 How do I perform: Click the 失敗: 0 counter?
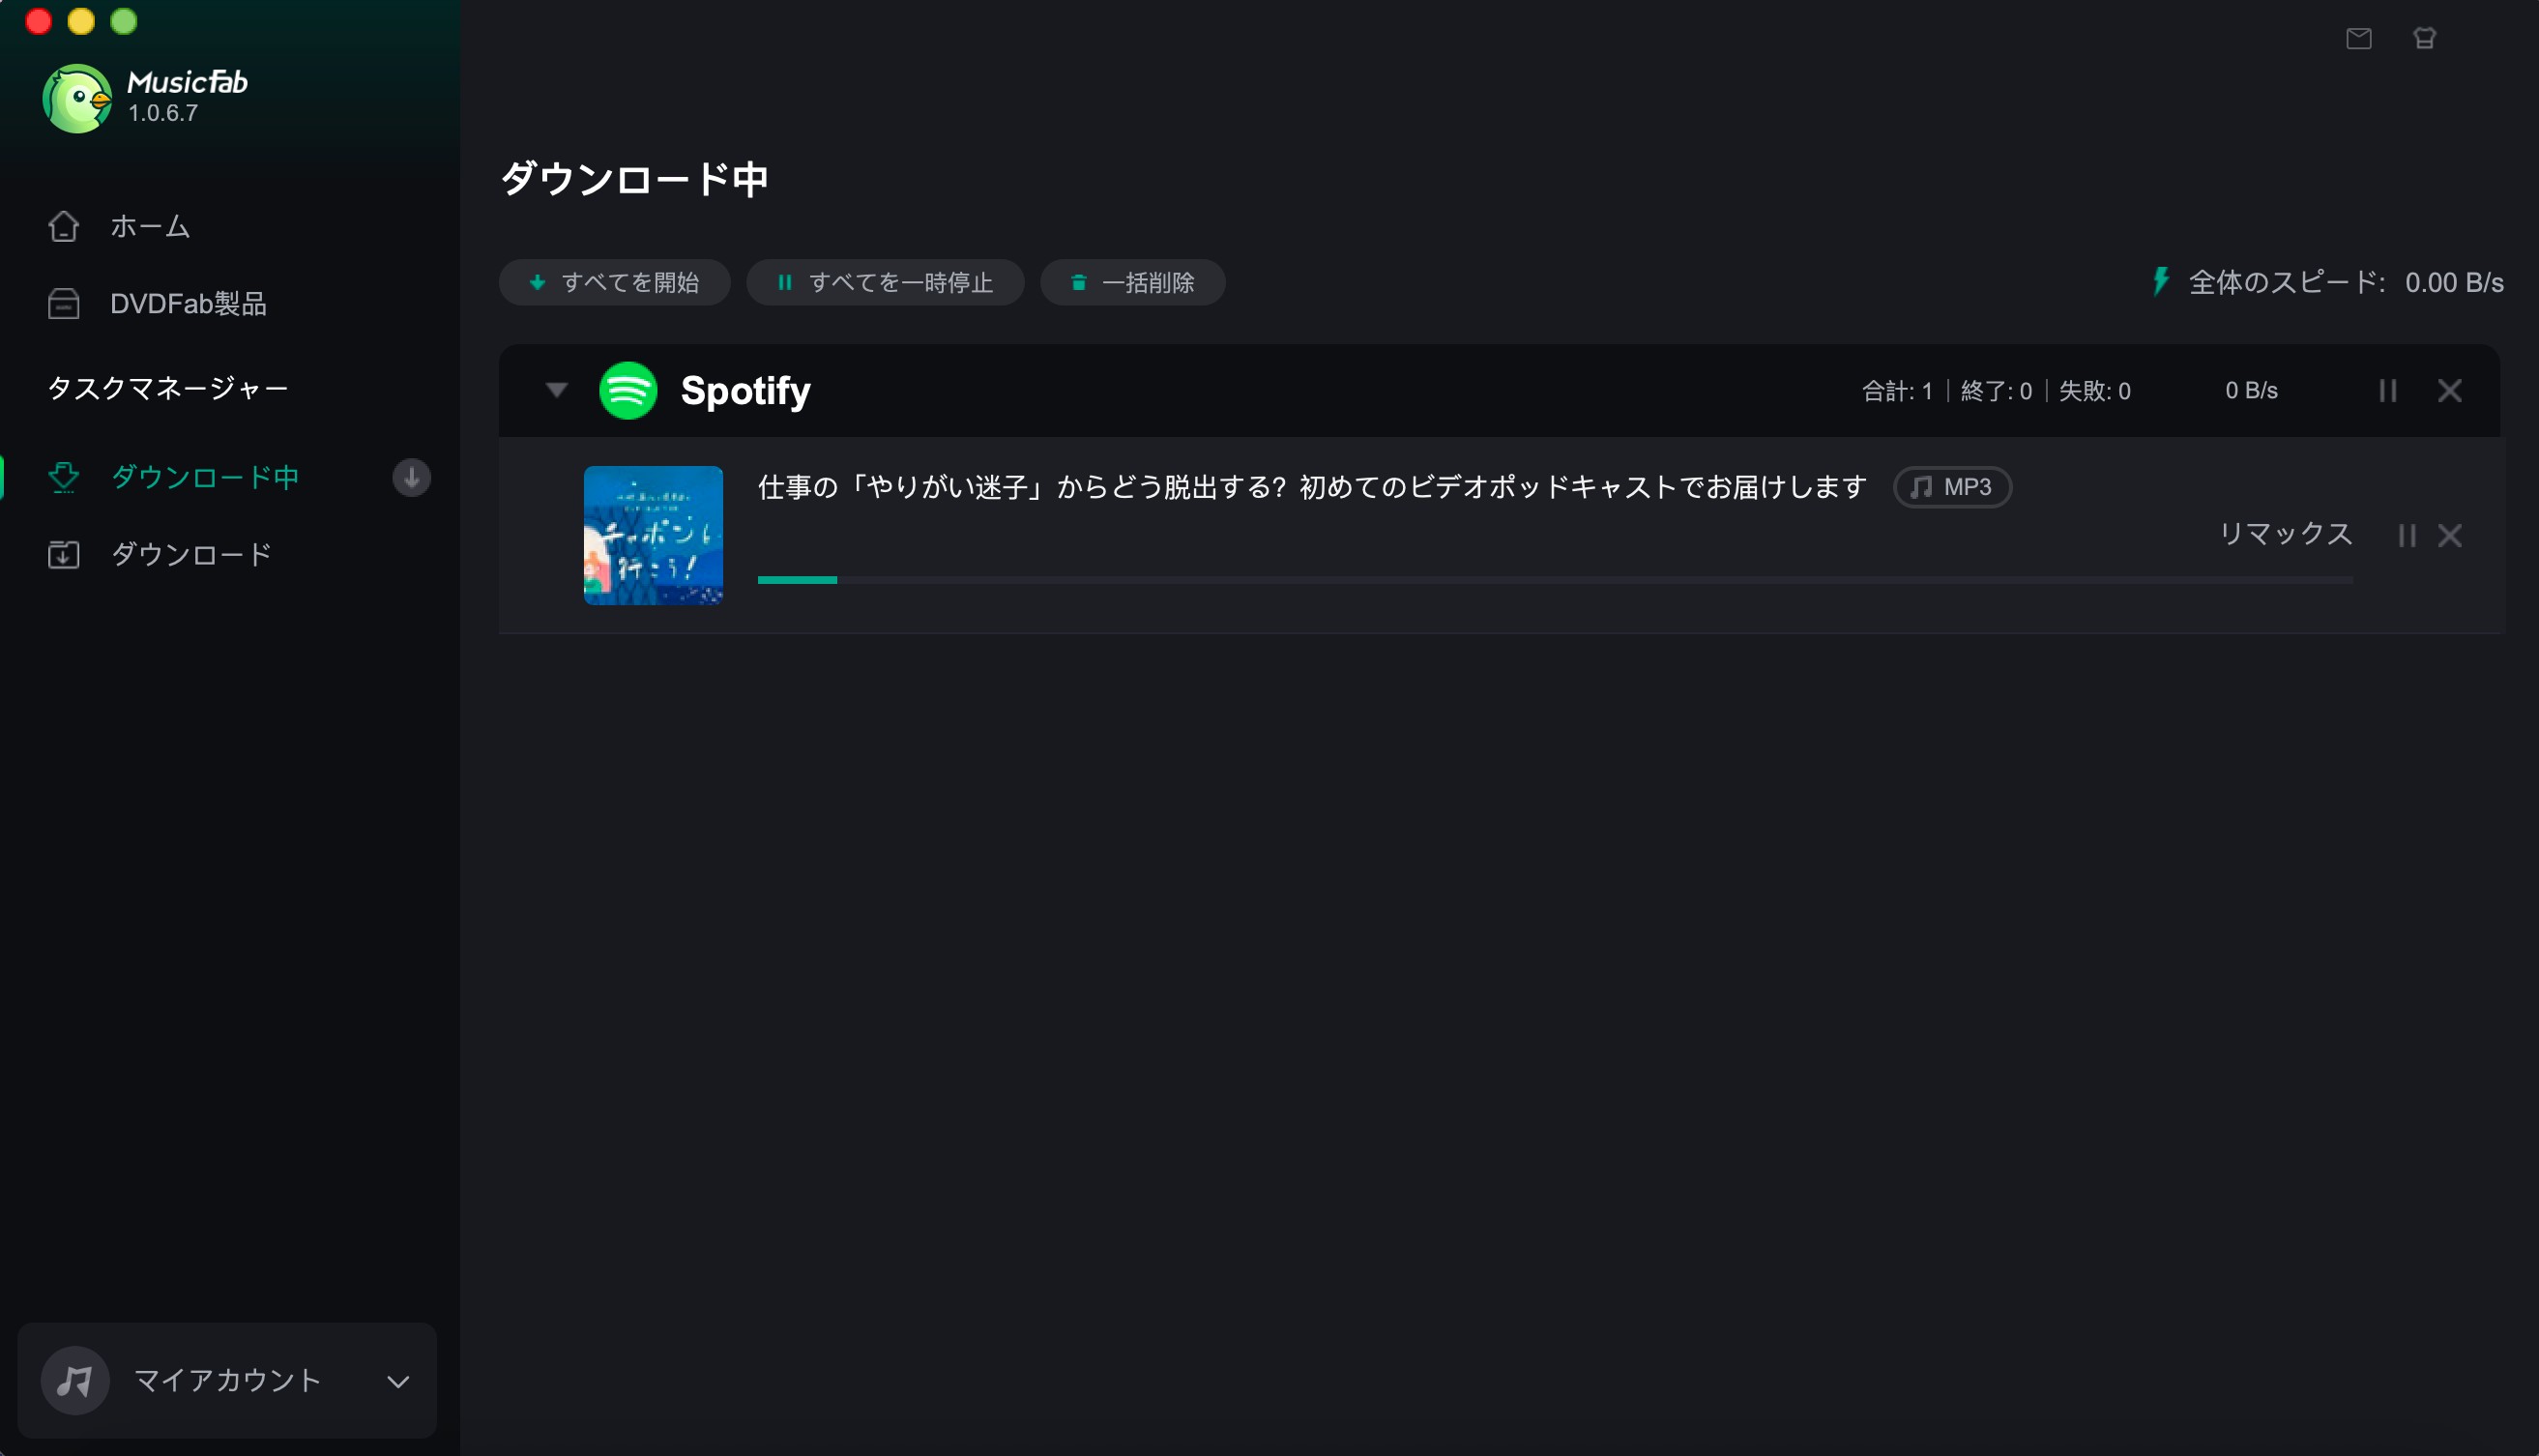(2094, 391)
